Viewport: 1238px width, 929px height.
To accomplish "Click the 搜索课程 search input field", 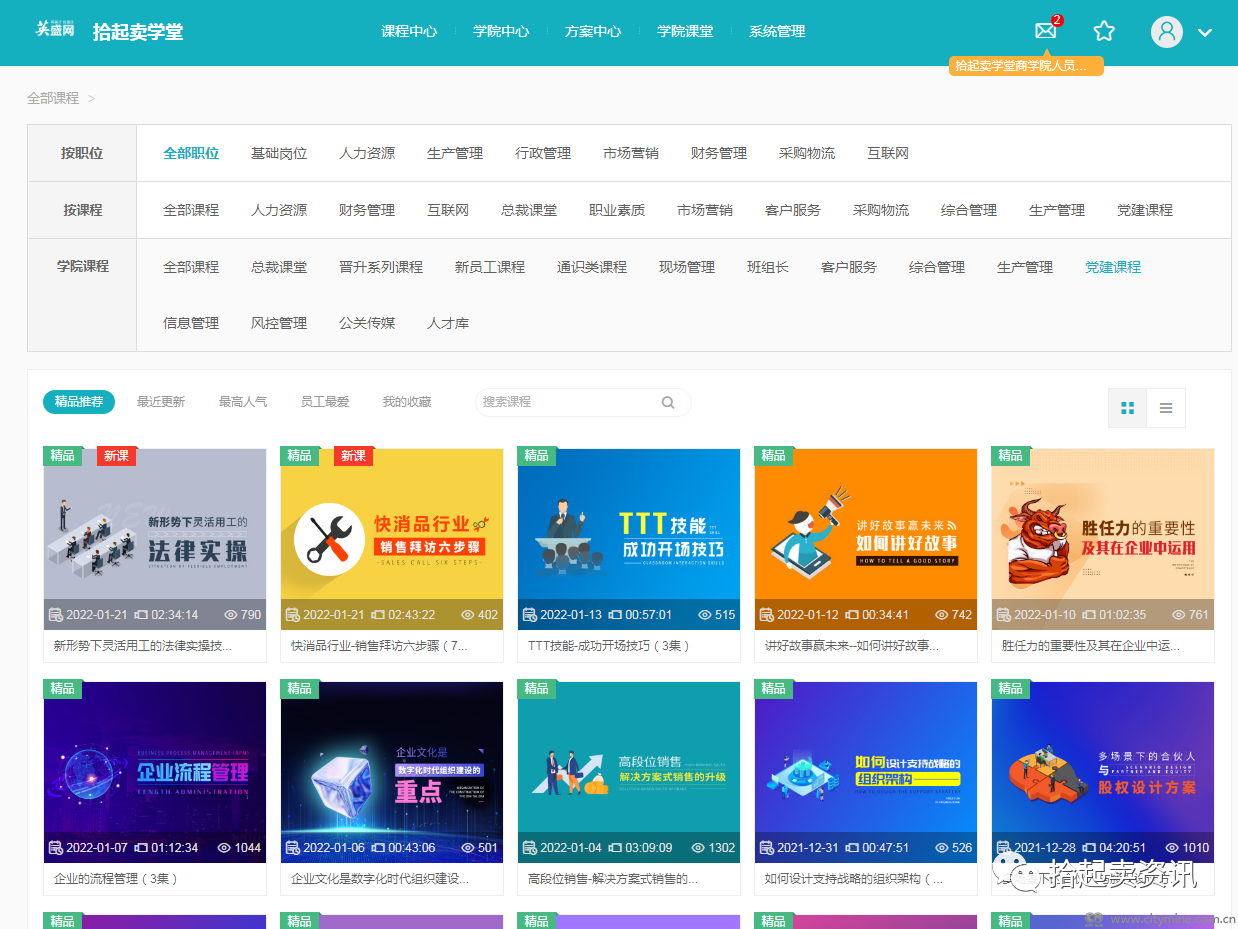I will click(568, 402).
